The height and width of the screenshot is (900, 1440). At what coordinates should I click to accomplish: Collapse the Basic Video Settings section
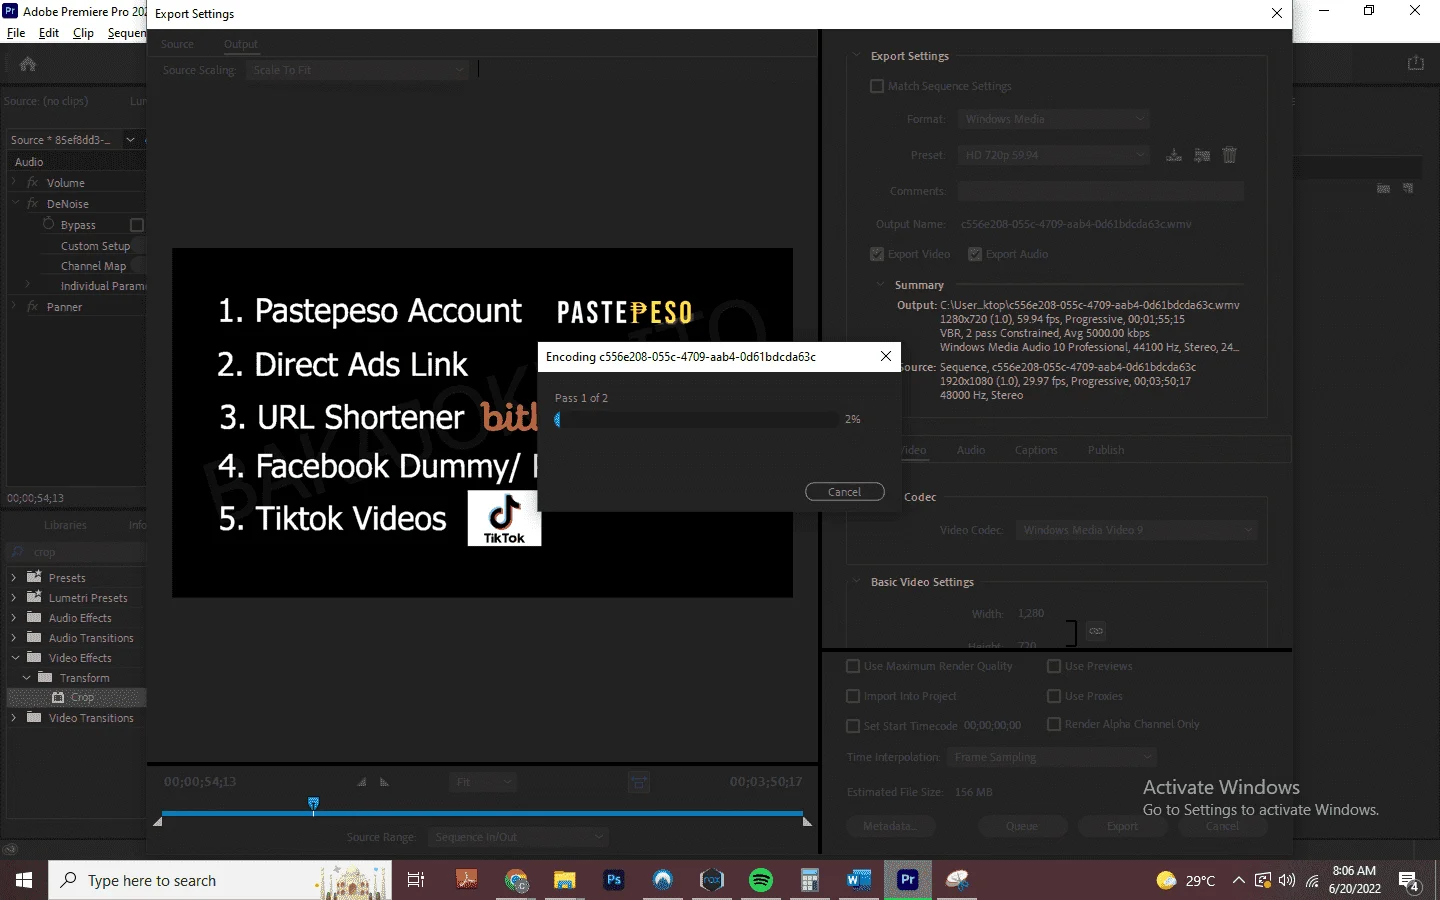click(857, 582)
